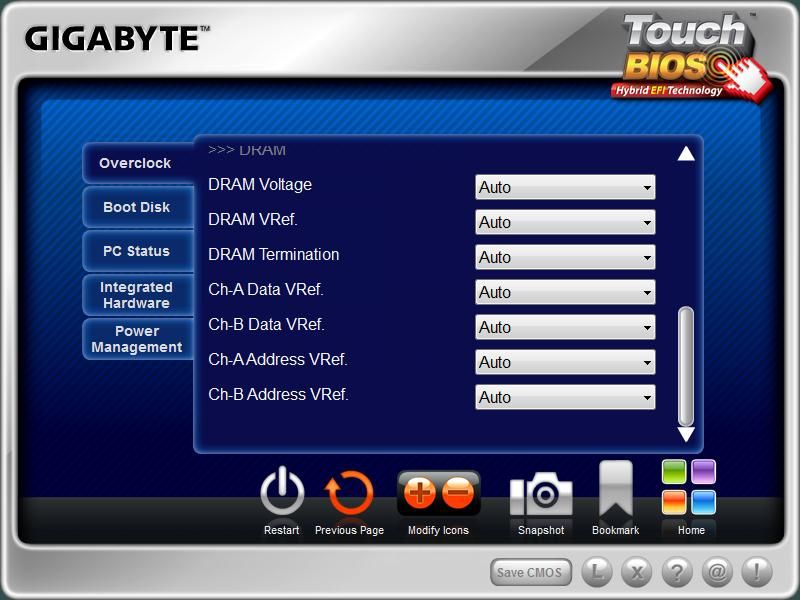Click the round X button
Viewport: 800px width, 600px height.
(637, 572)
